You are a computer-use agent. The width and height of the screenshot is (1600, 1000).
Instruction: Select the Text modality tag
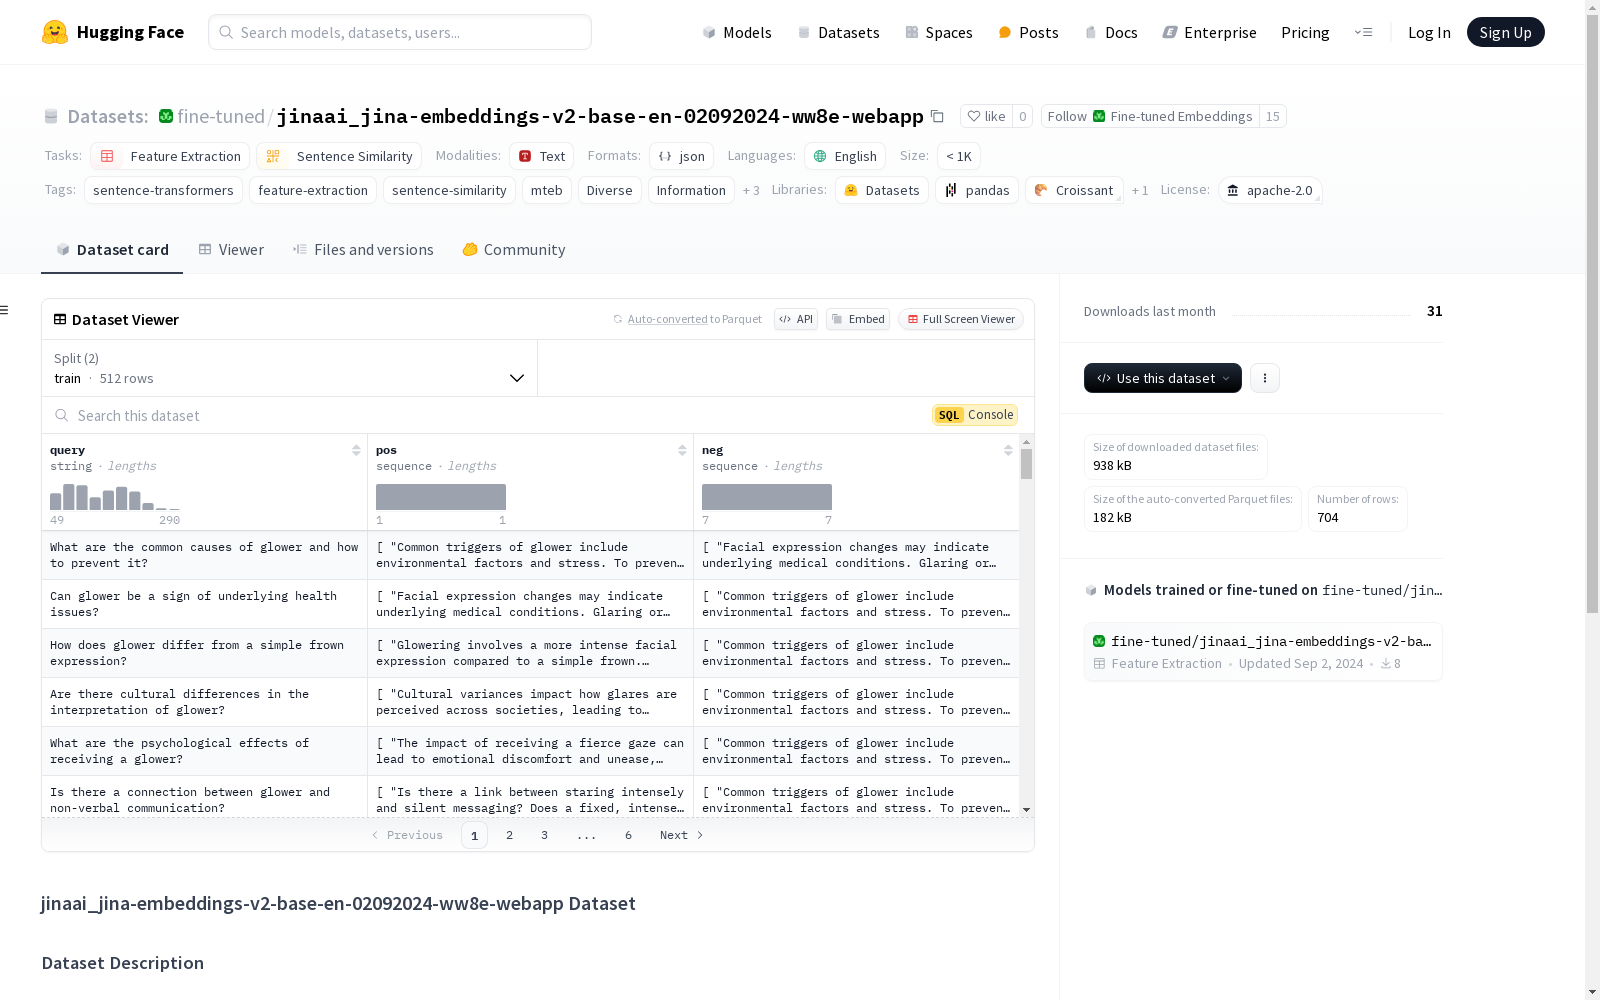coord(542,156)
